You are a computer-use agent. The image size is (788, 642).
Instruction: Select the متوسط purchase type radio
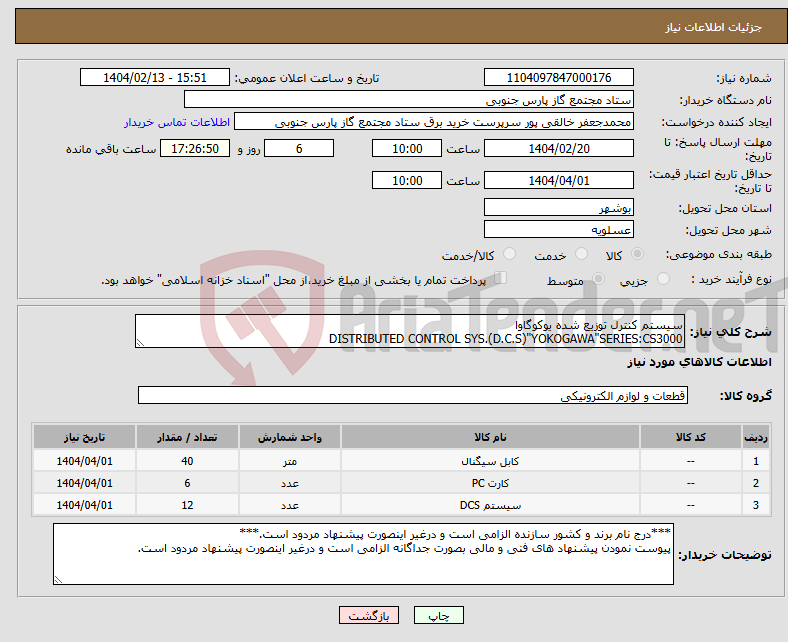(x=599, y=279)
